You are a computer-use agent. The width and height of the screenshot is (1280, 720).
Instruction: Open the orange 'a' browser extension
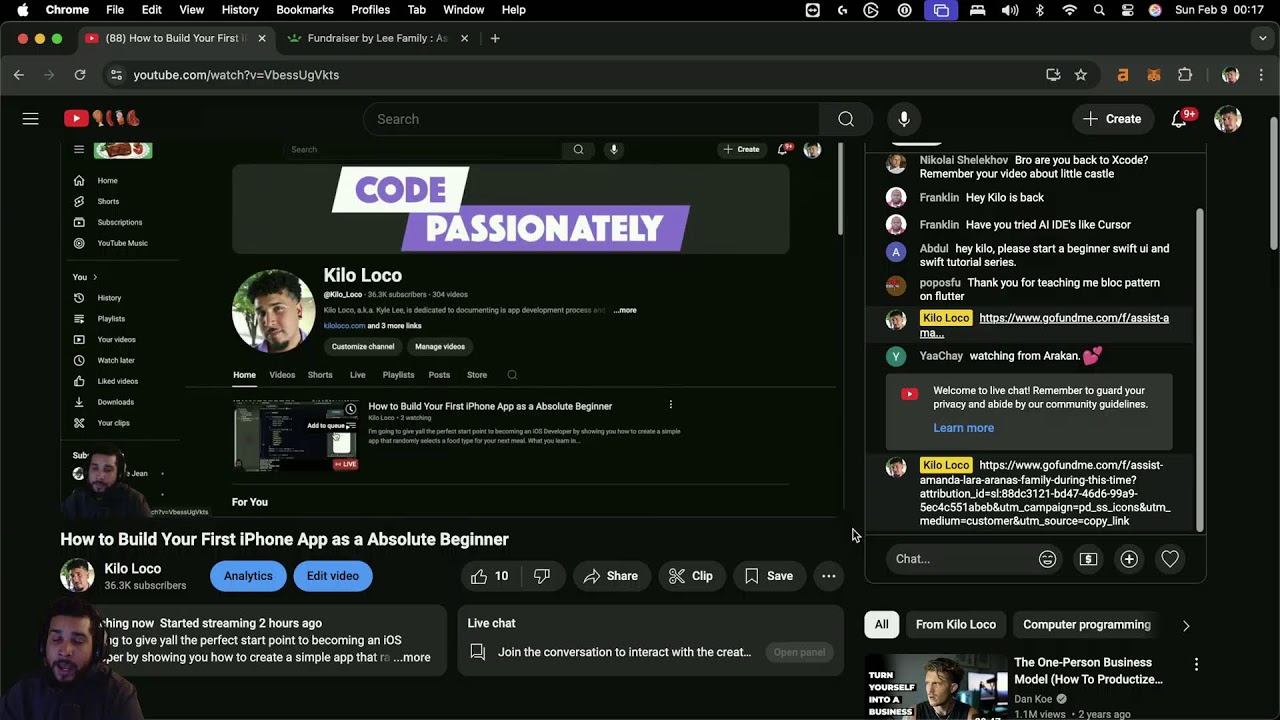pyautogui.click(x=1123, y=75)
